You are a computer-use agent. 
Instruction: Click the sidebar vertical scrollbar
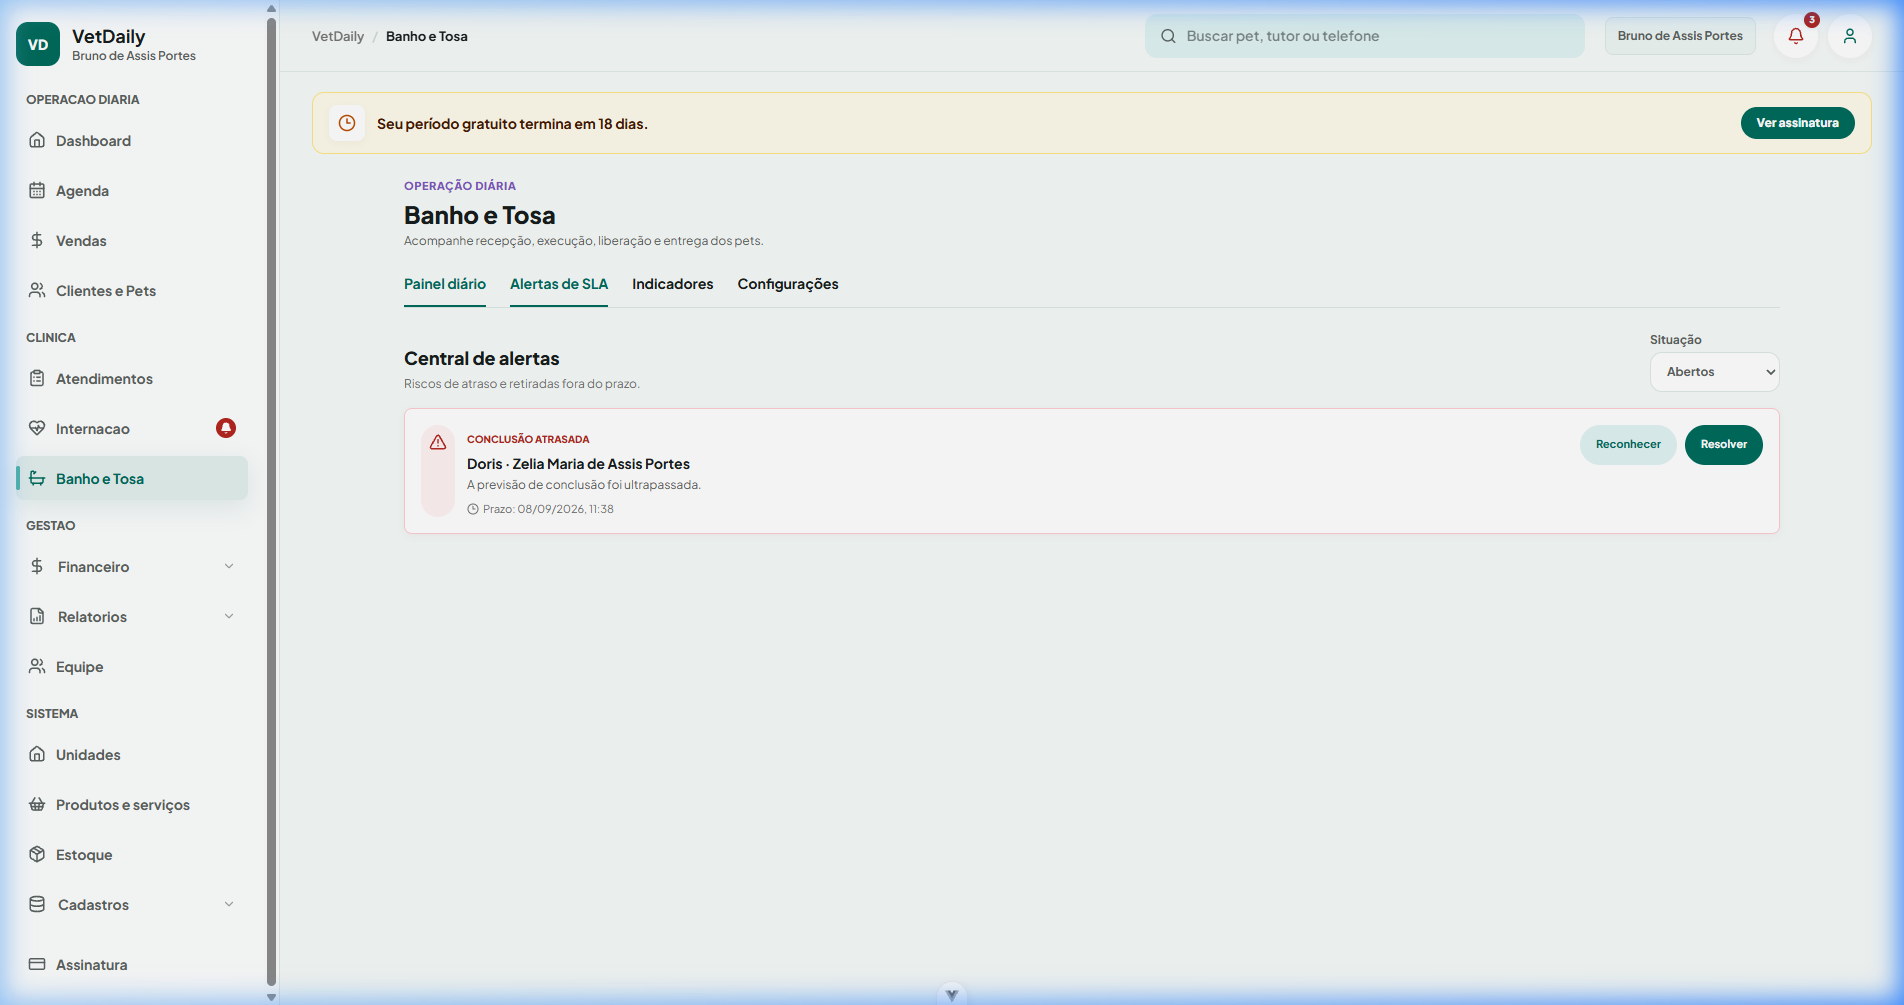point(271,500)
